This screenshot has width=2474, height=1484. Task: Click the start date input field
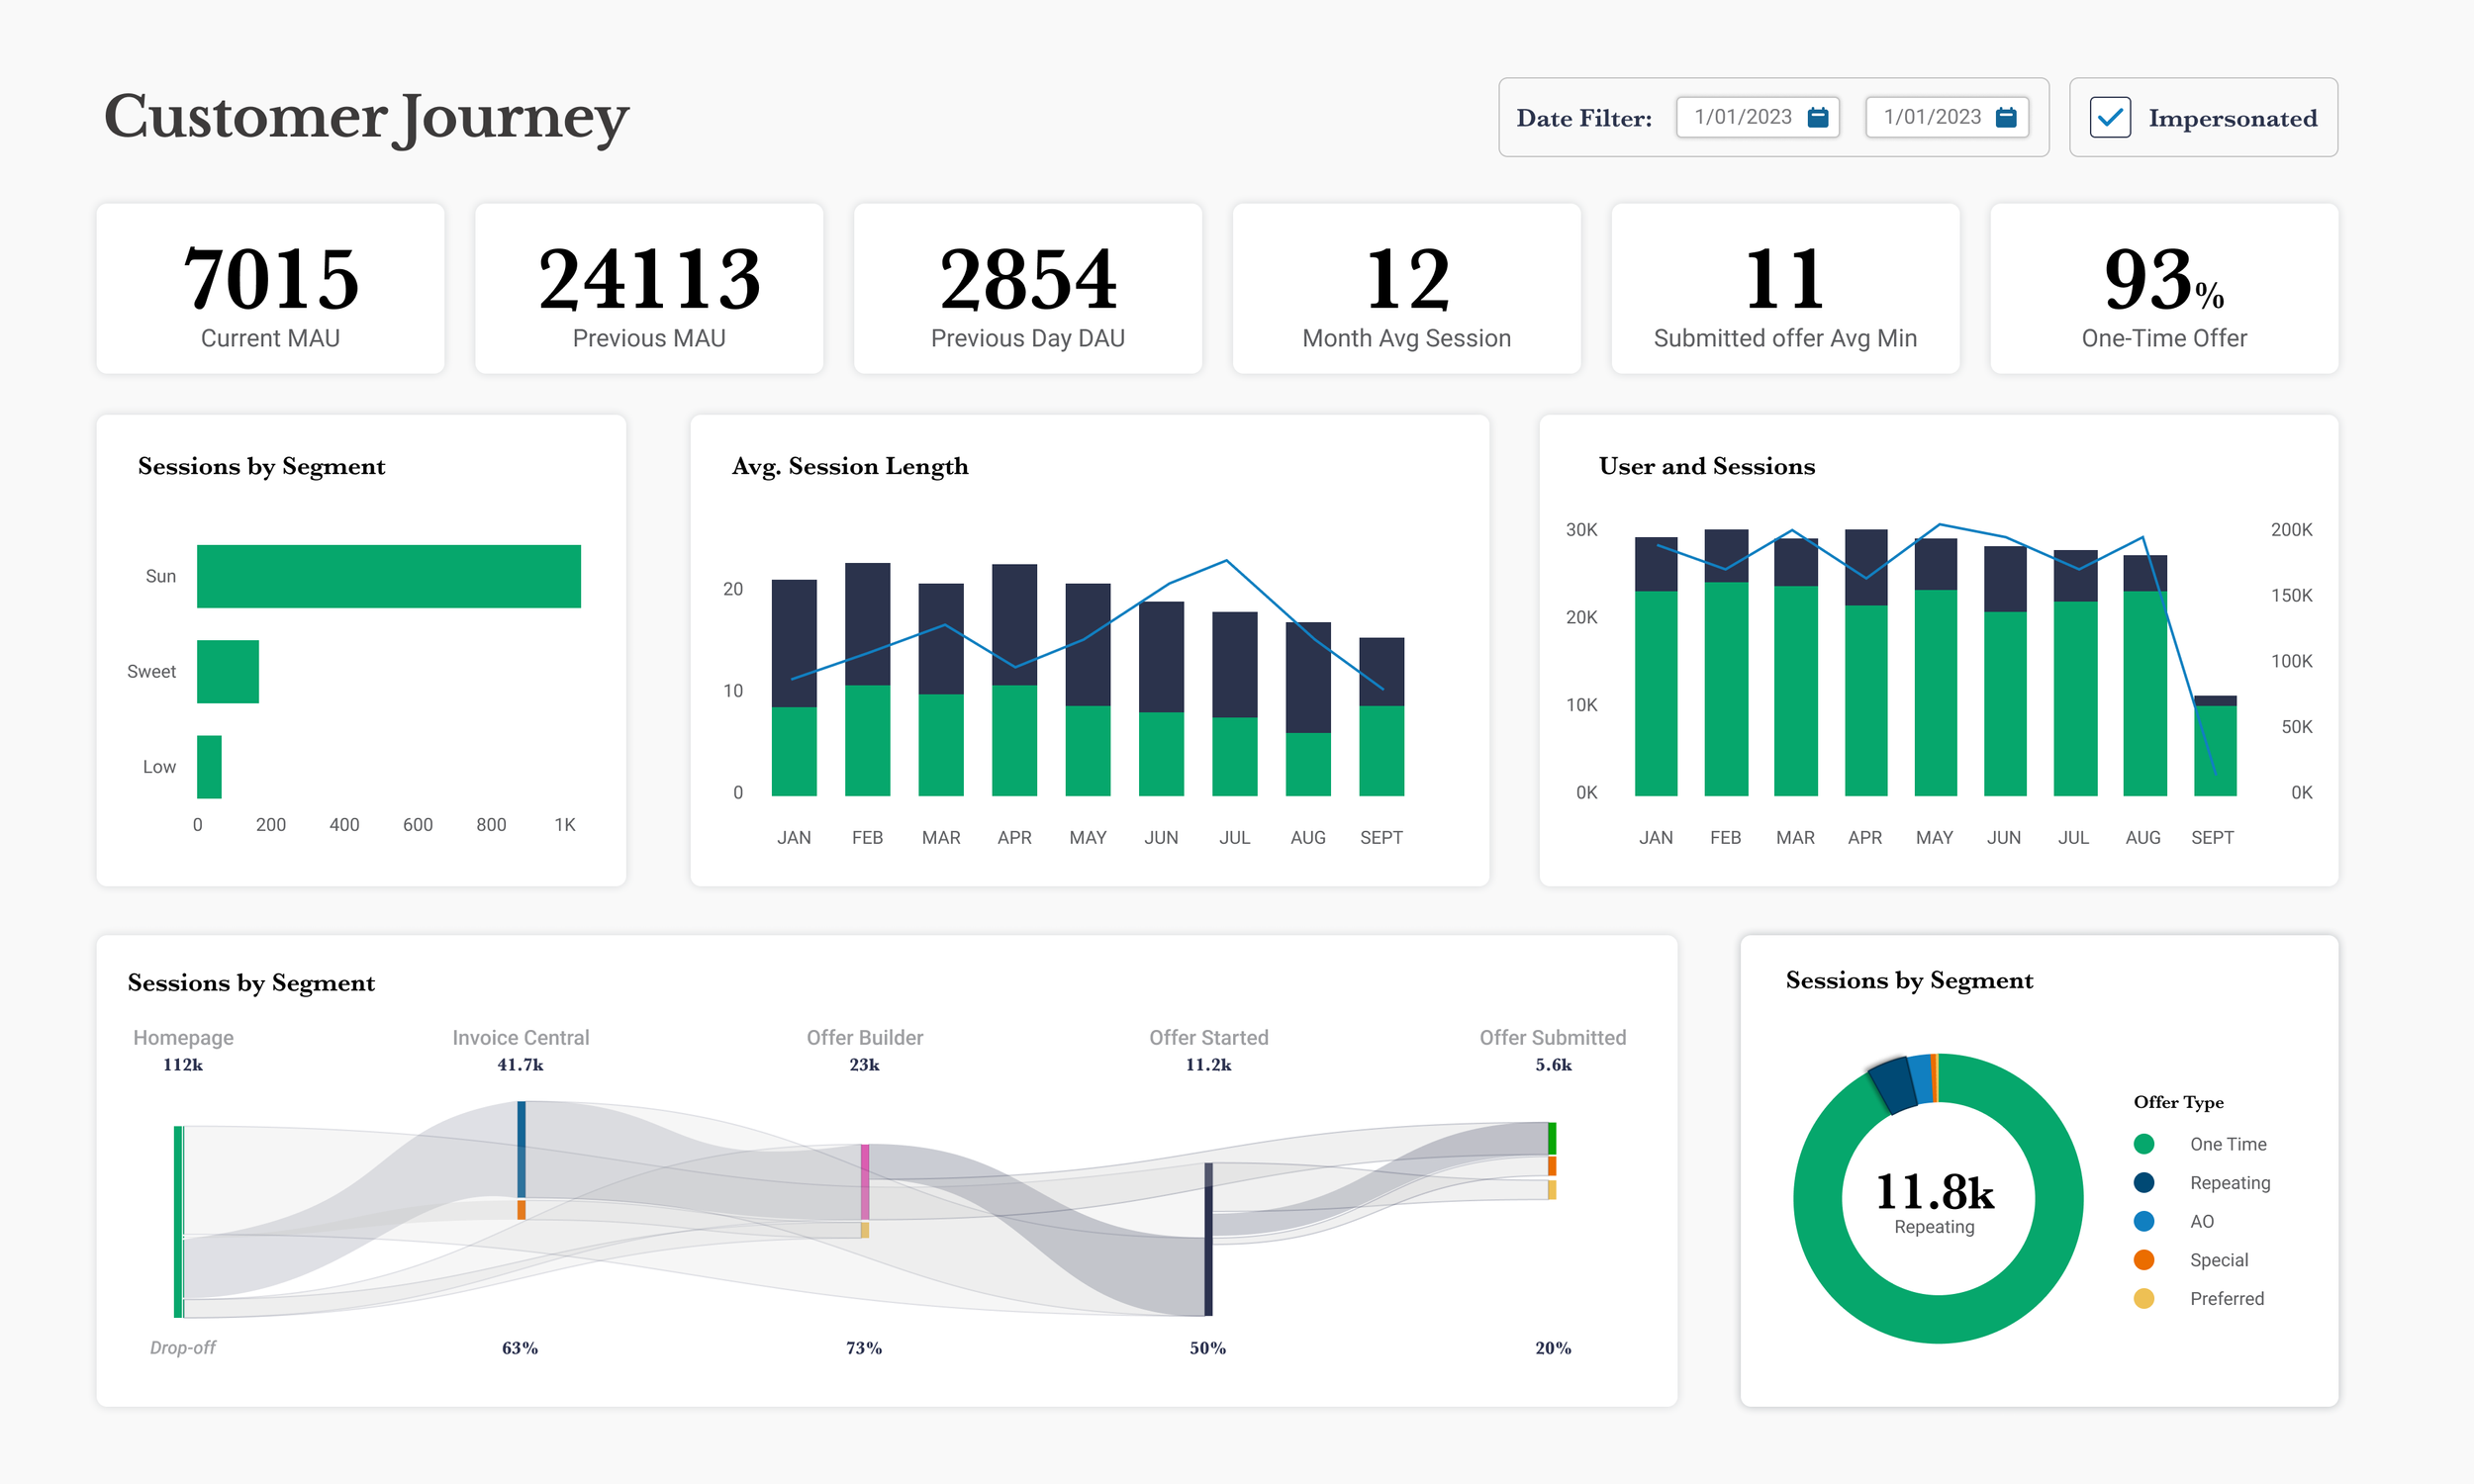[1743, 117]
